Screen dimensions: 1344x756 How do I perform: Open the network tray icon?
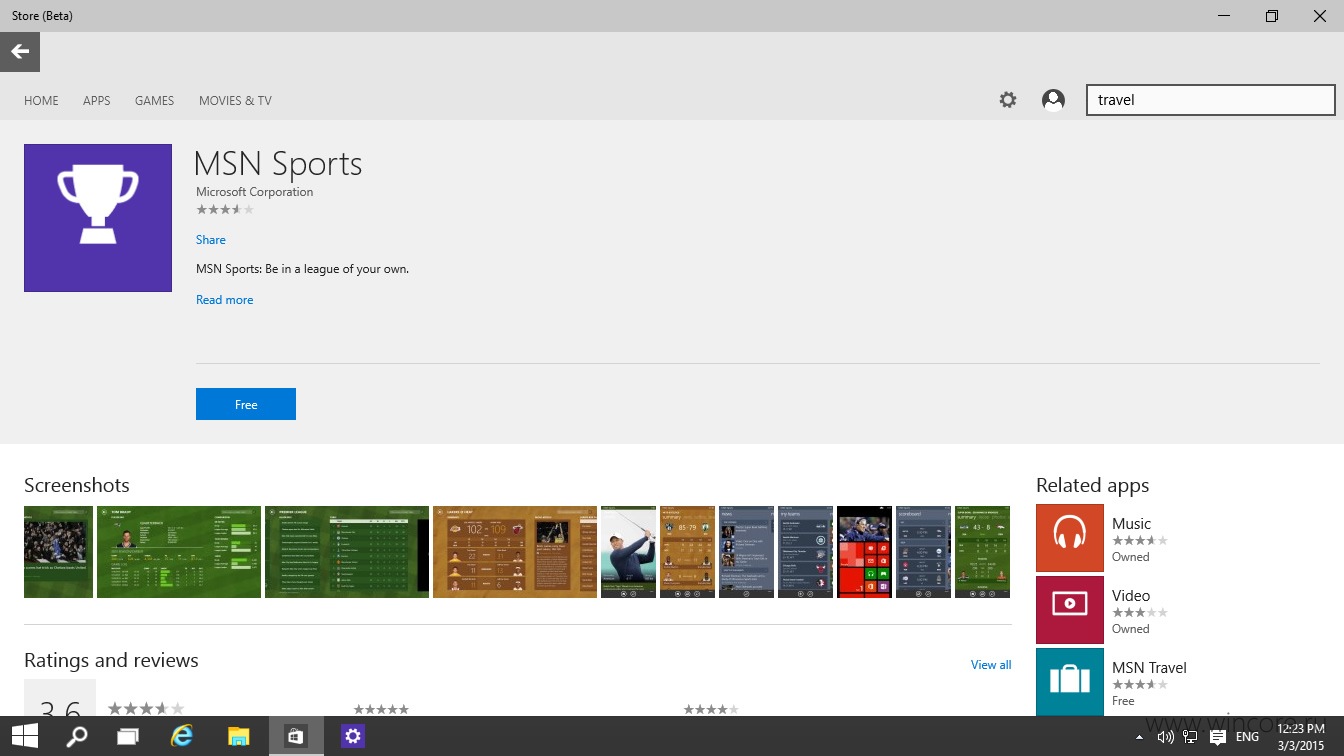tap(1191, 738)
